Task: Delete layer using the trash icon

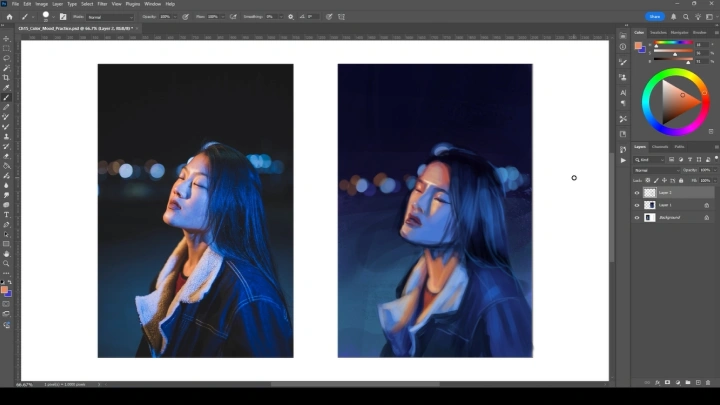Action: pyautogui.click(x=707, y=382)
